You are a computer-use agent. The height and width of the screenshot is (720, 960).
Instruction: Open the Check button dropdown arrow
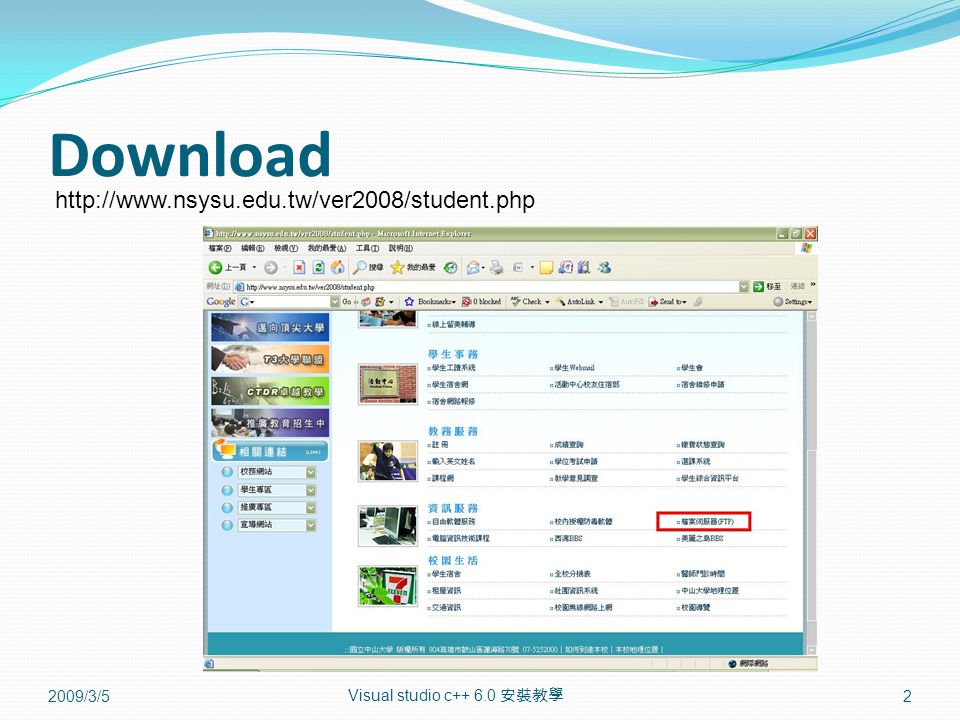pos(547,302)
